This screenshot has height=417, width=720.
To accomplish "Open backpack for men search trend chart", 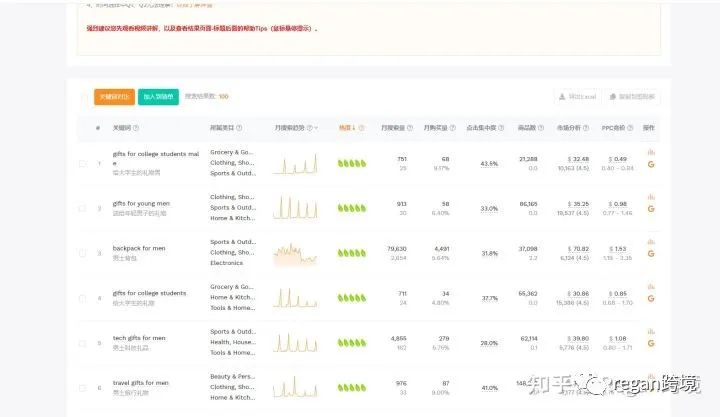I will click(295, 254).
